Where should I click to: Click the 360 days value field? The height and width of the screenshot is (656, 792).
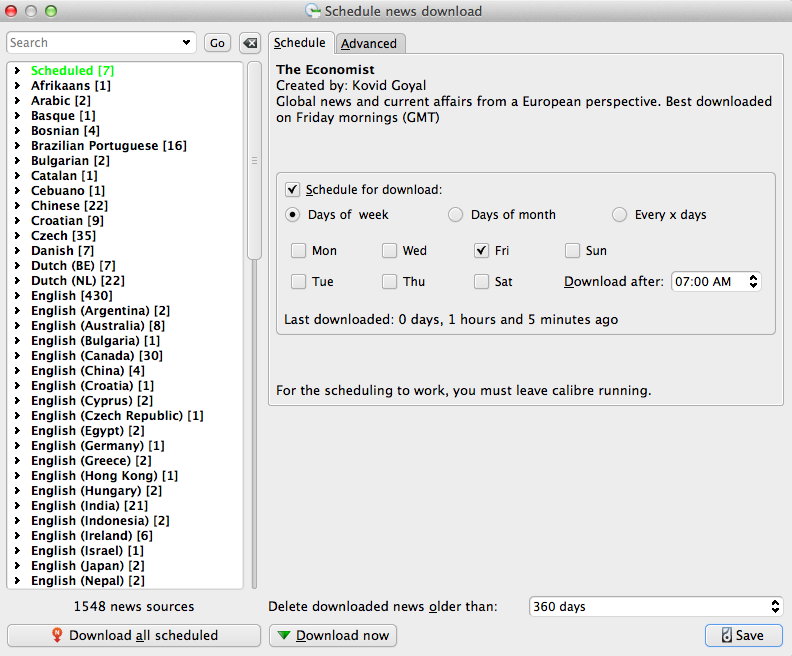[x=649, y=606]
